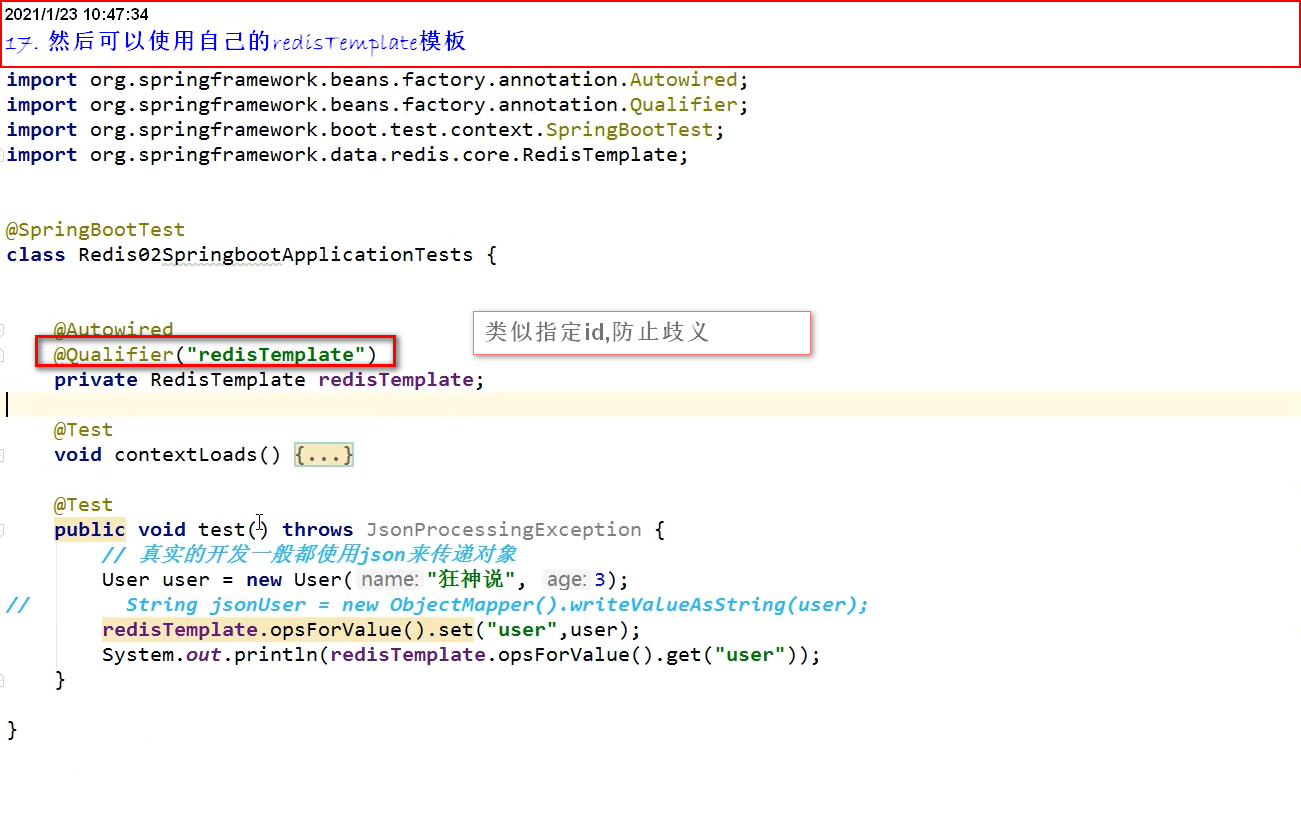Click the Autowired class name in the first import

[683, 80]
